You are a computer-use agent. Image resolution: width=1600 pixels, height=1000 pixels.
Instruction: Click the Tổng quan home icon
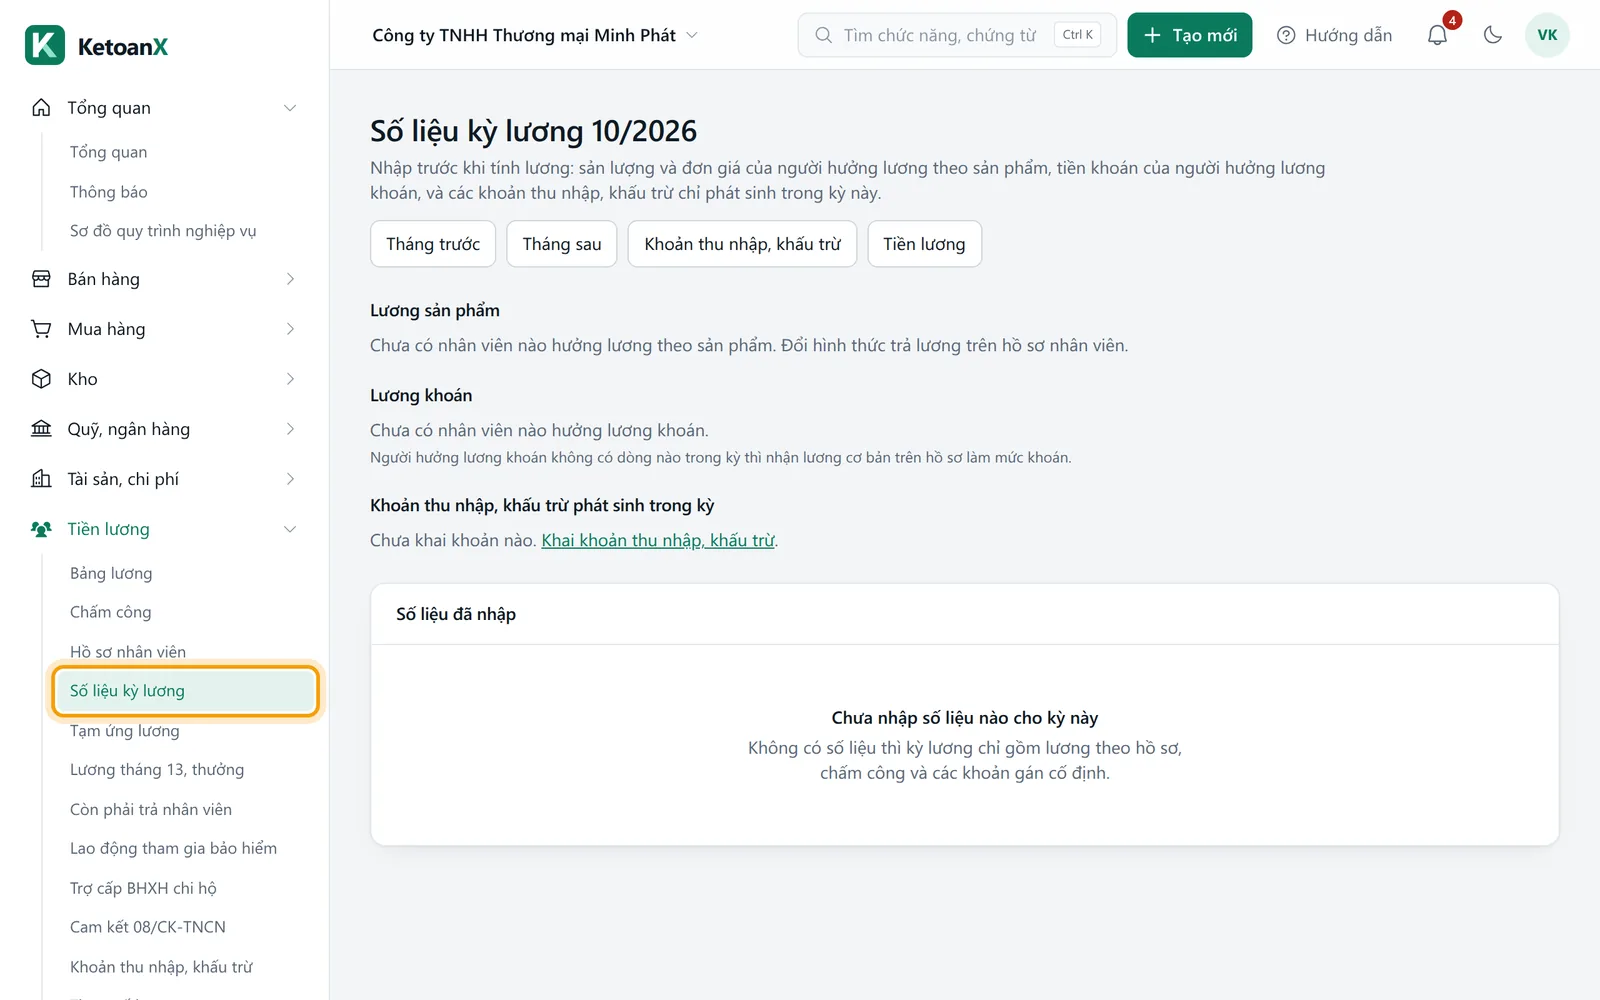click(41, 107)
